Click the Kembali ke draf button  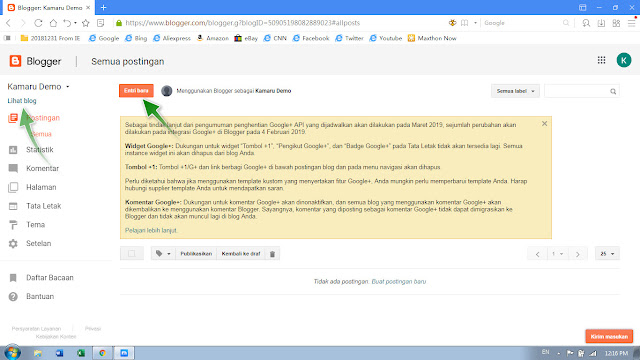(241, 254)
